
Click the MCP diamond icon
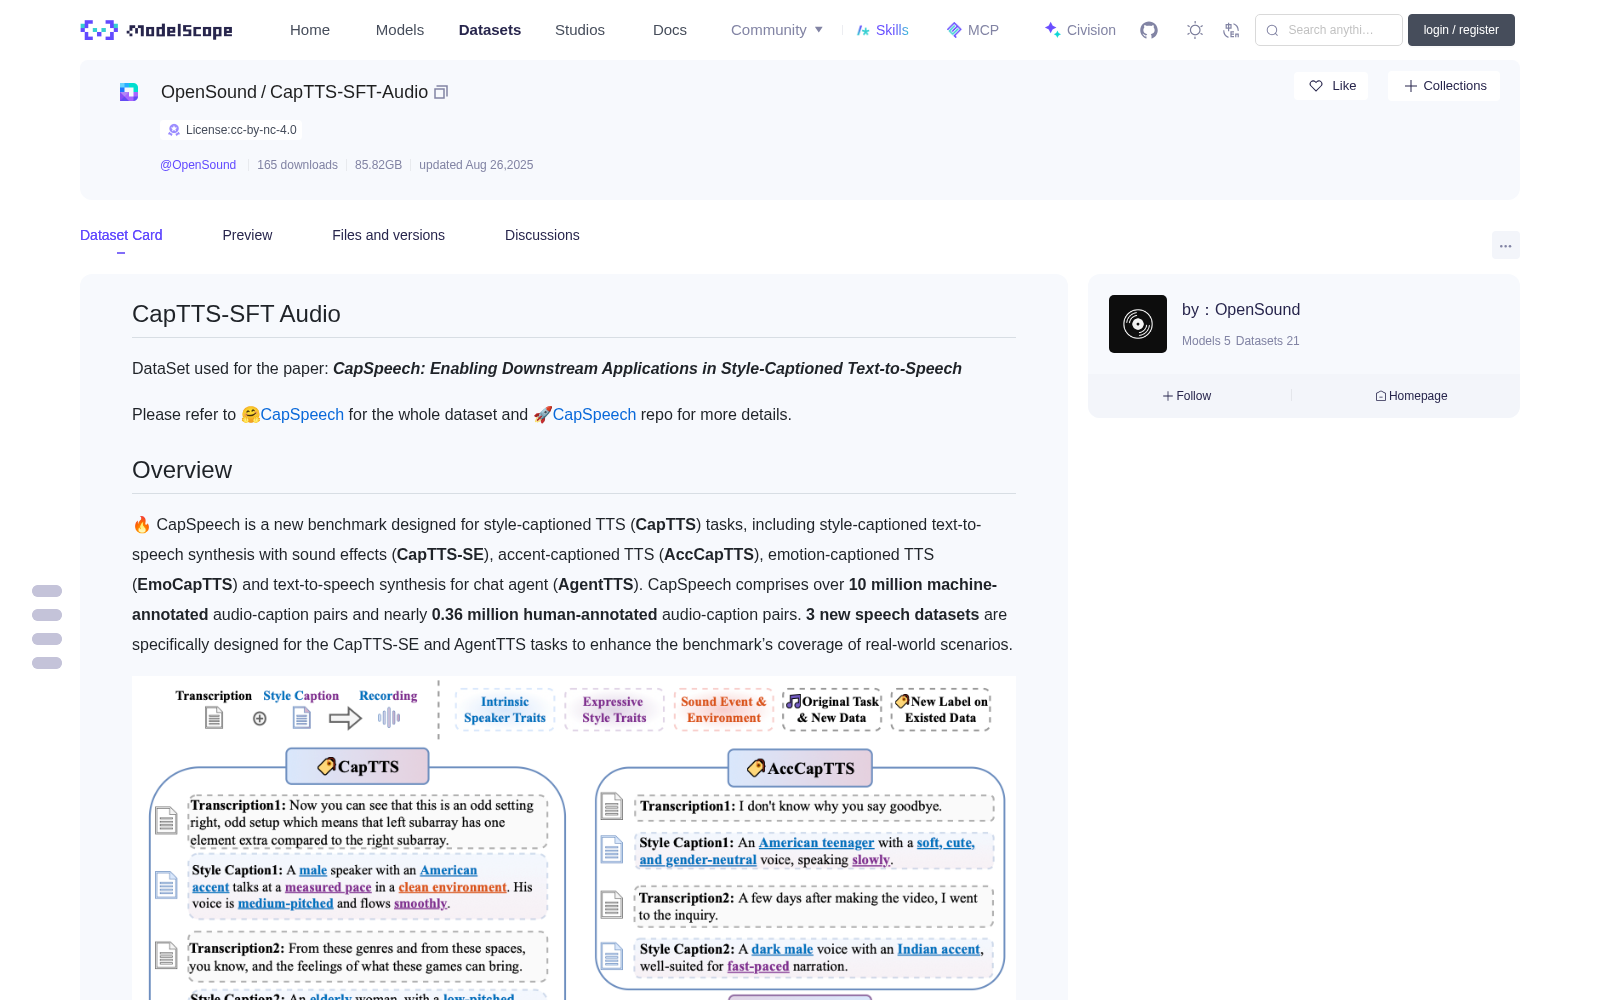coord(954,30)
